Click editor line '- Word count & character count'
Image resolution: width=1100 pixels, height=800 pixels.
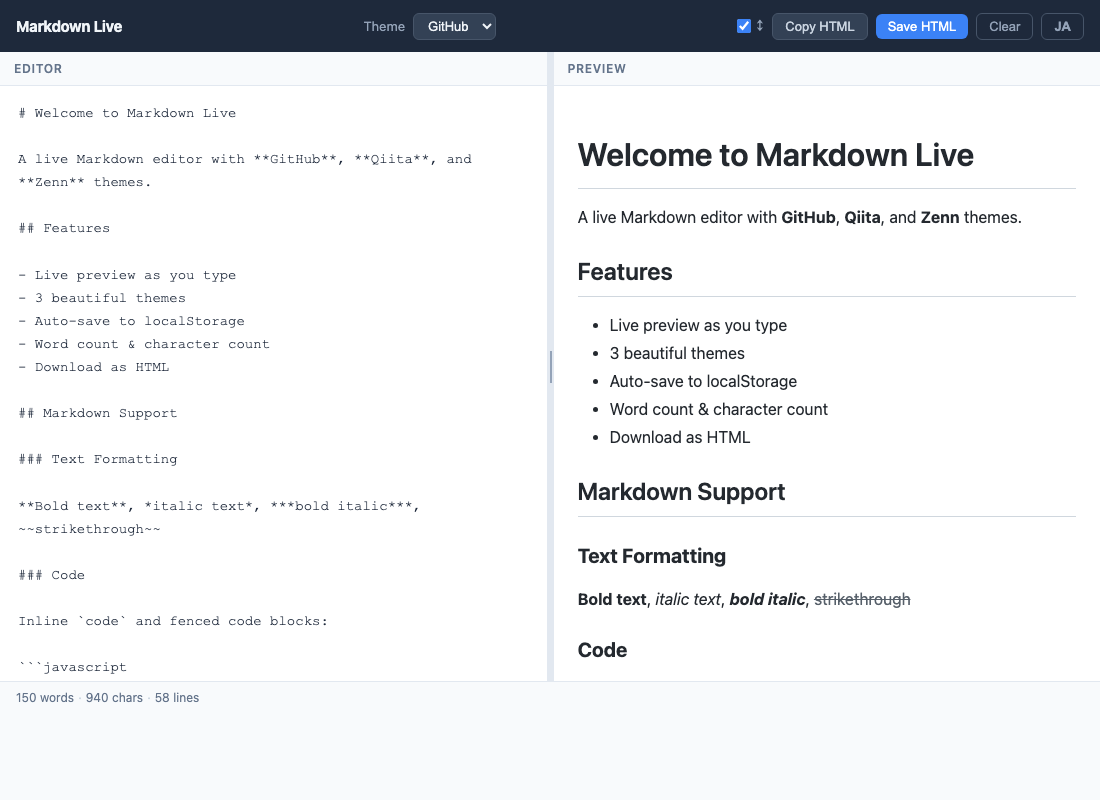[x=144, y=345]
